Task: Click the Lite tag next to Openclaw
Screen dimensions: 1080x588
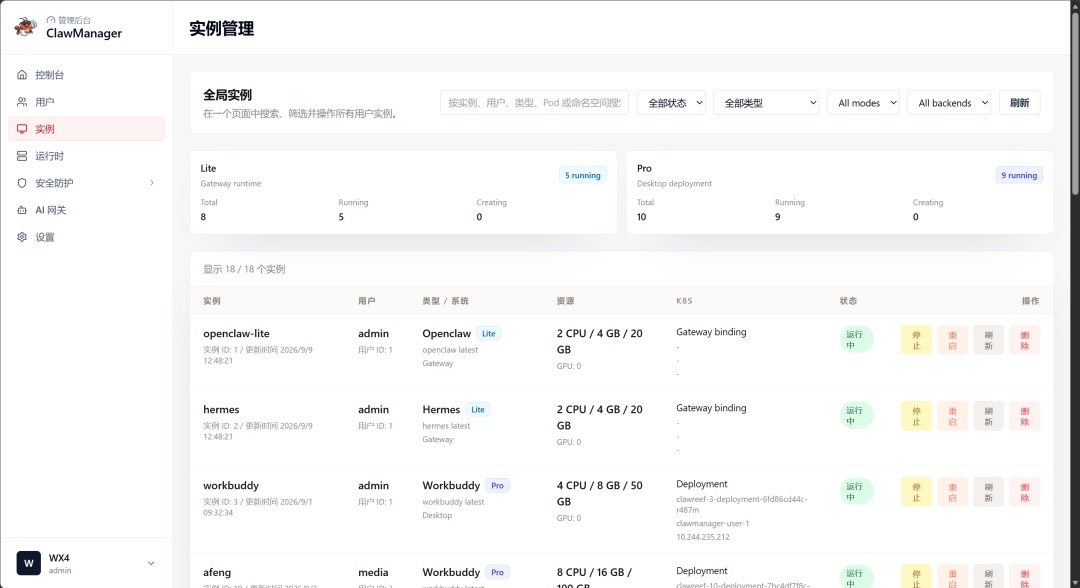Action: 488,333
